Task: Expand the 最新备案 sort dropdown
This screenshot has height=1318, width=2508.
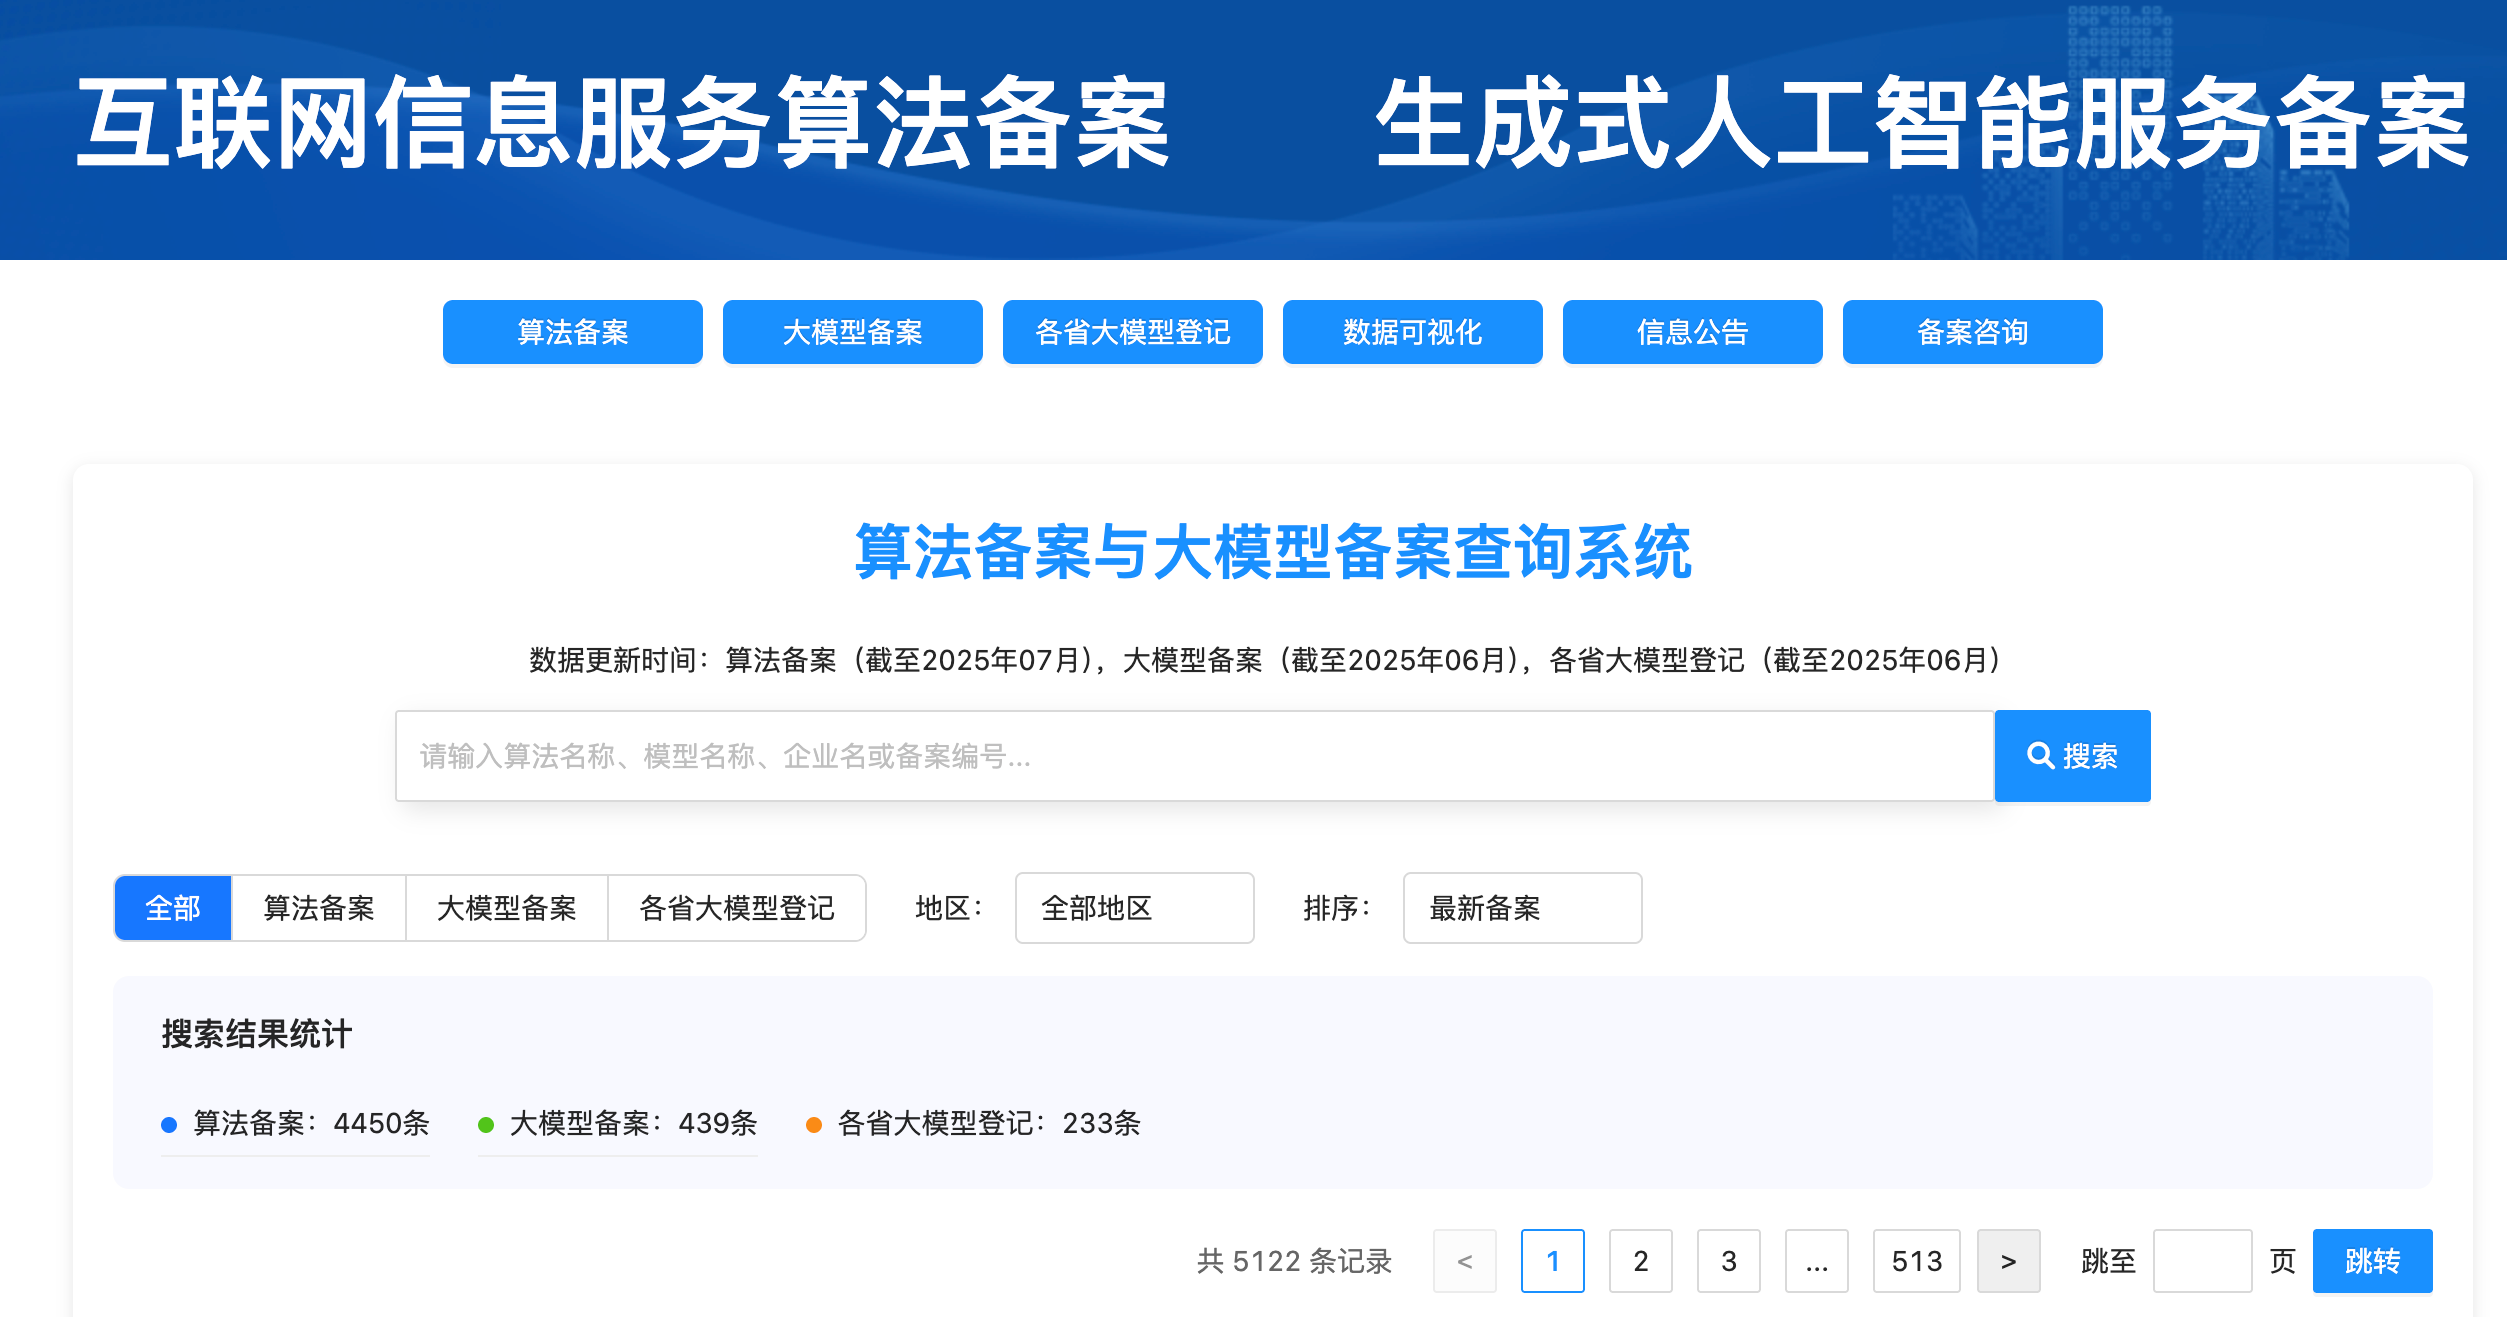Action: coord(1521,908)
